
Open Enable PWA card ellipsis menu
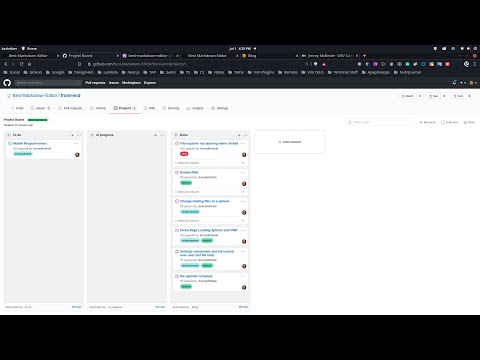point(243,172)
